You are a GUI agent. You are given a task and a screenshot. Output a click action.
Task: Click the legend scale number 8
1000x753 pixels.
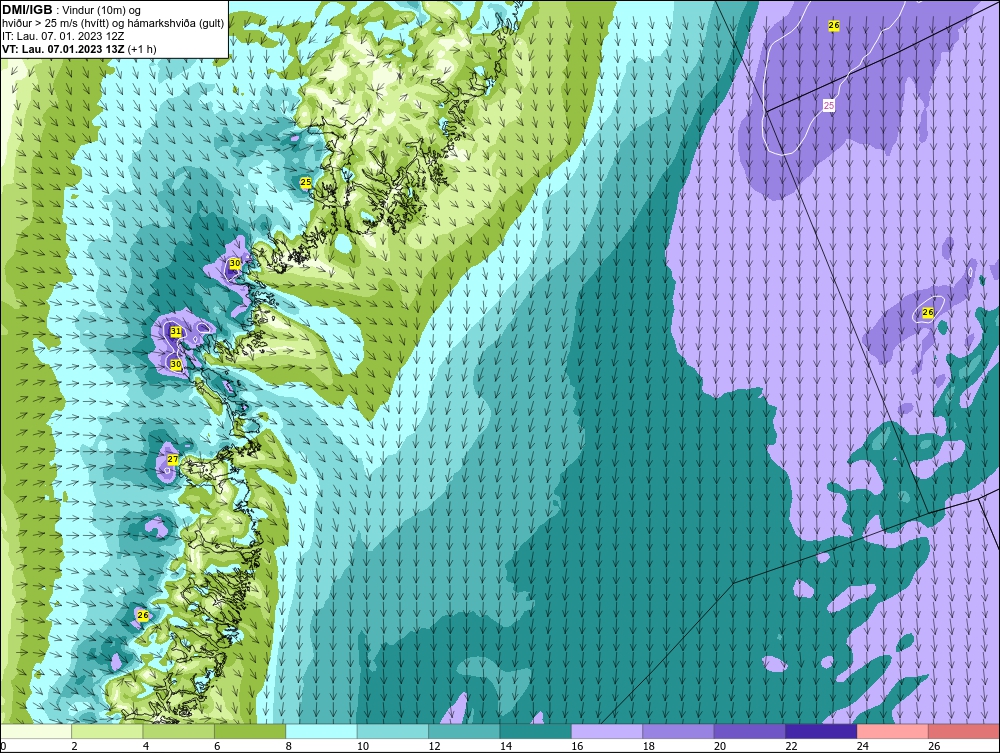[289, 746]
